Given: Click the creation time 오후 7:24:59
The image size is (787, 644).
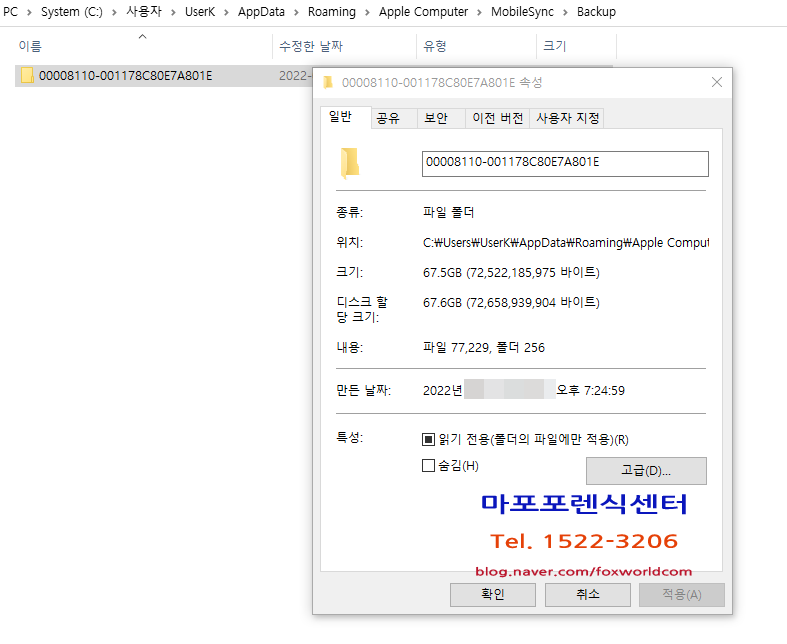Looking at the screenshot, I should [x=590, y=391].
